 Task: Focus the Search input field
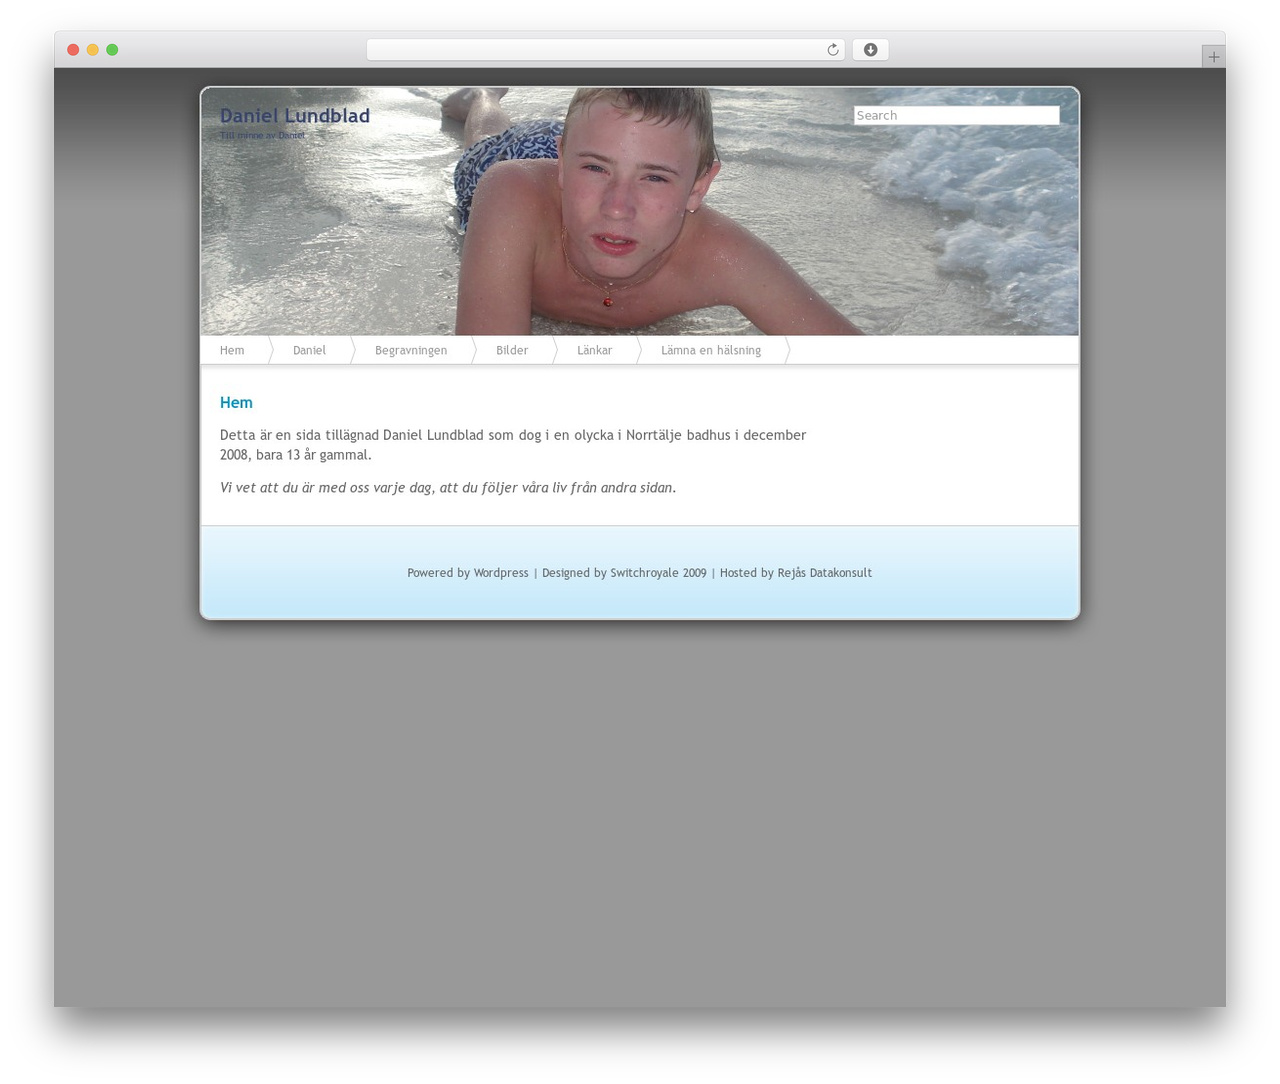(956, 115)
